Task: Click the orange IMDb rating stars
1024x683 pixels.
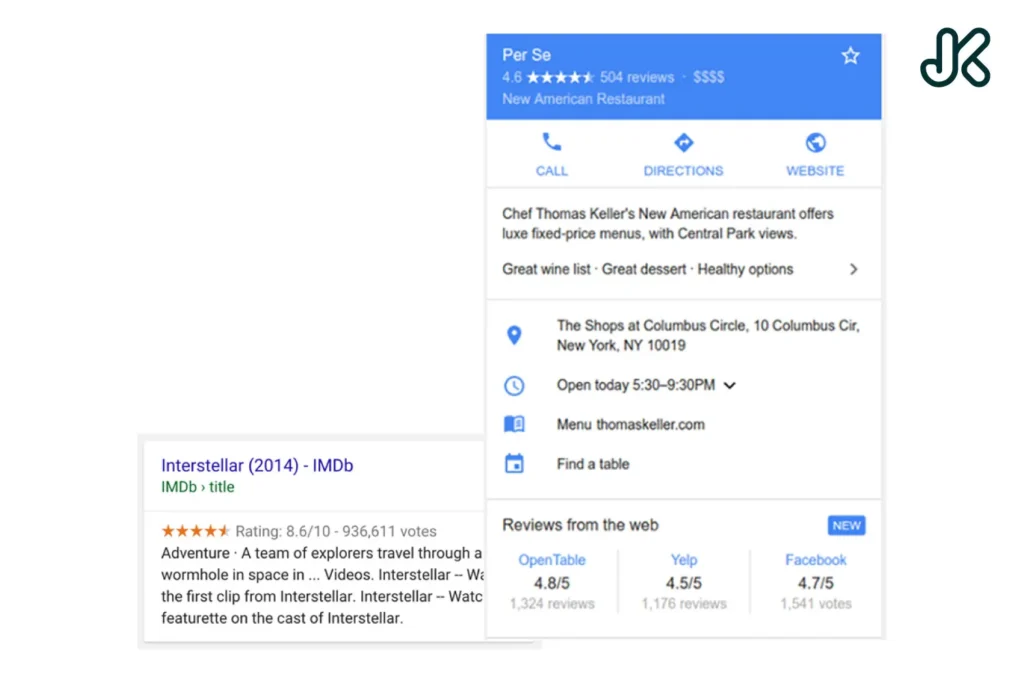Action: pyautogui.click(x=195, y=531)
